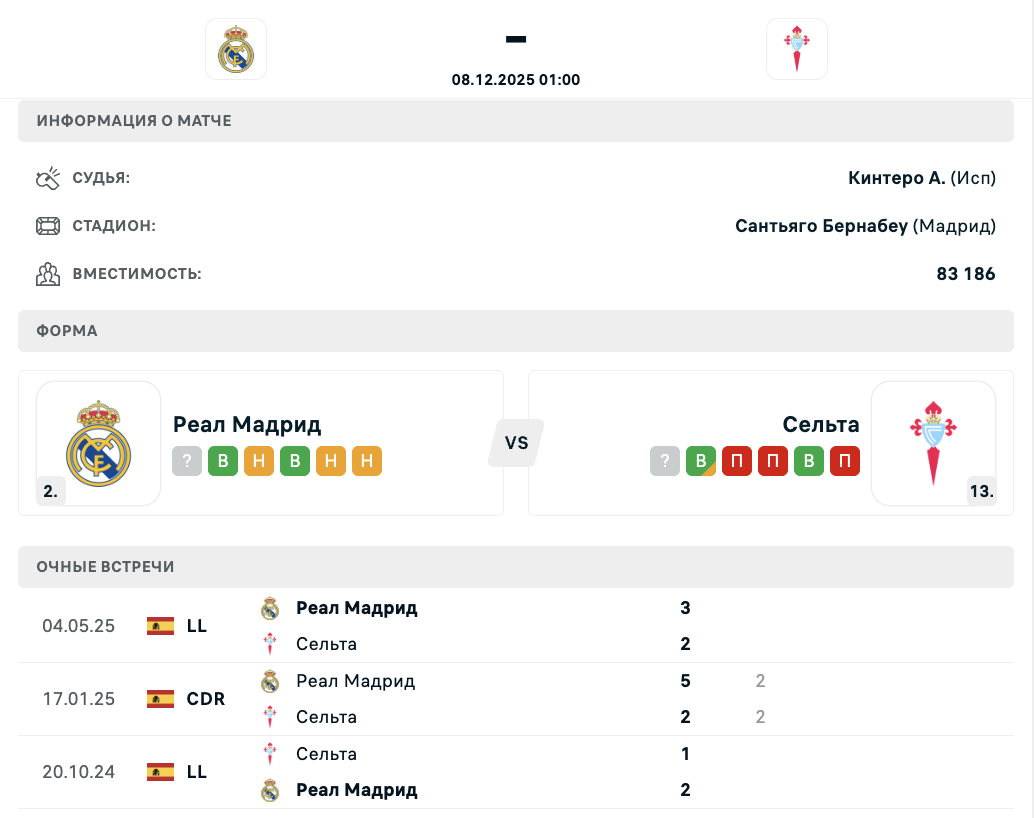Click Real Madrid's last orange Н form badge
Image resolution: width=1034 pixels, height=818 pixels.
pos(367,461)
